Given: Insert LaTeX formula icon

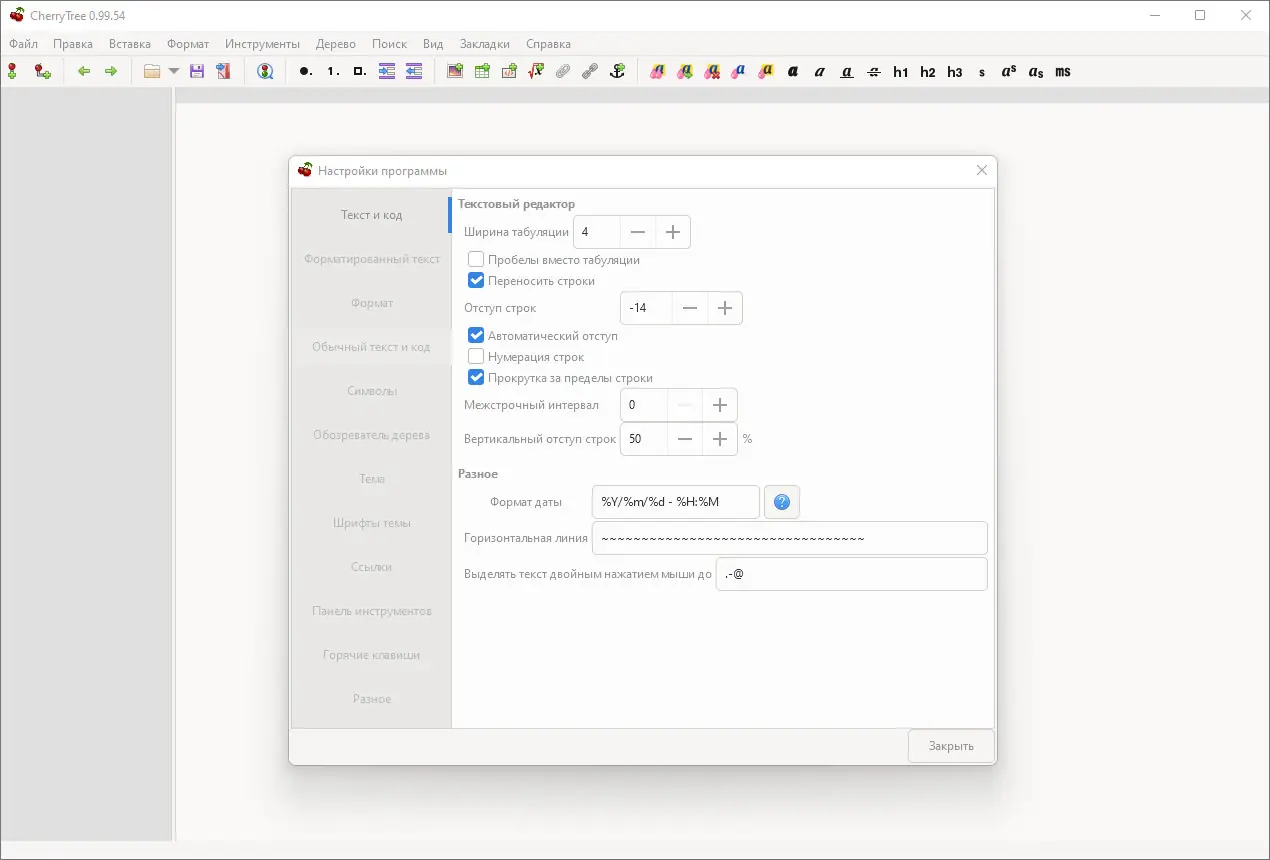Looking at the screenshot, I should (536, 71).
